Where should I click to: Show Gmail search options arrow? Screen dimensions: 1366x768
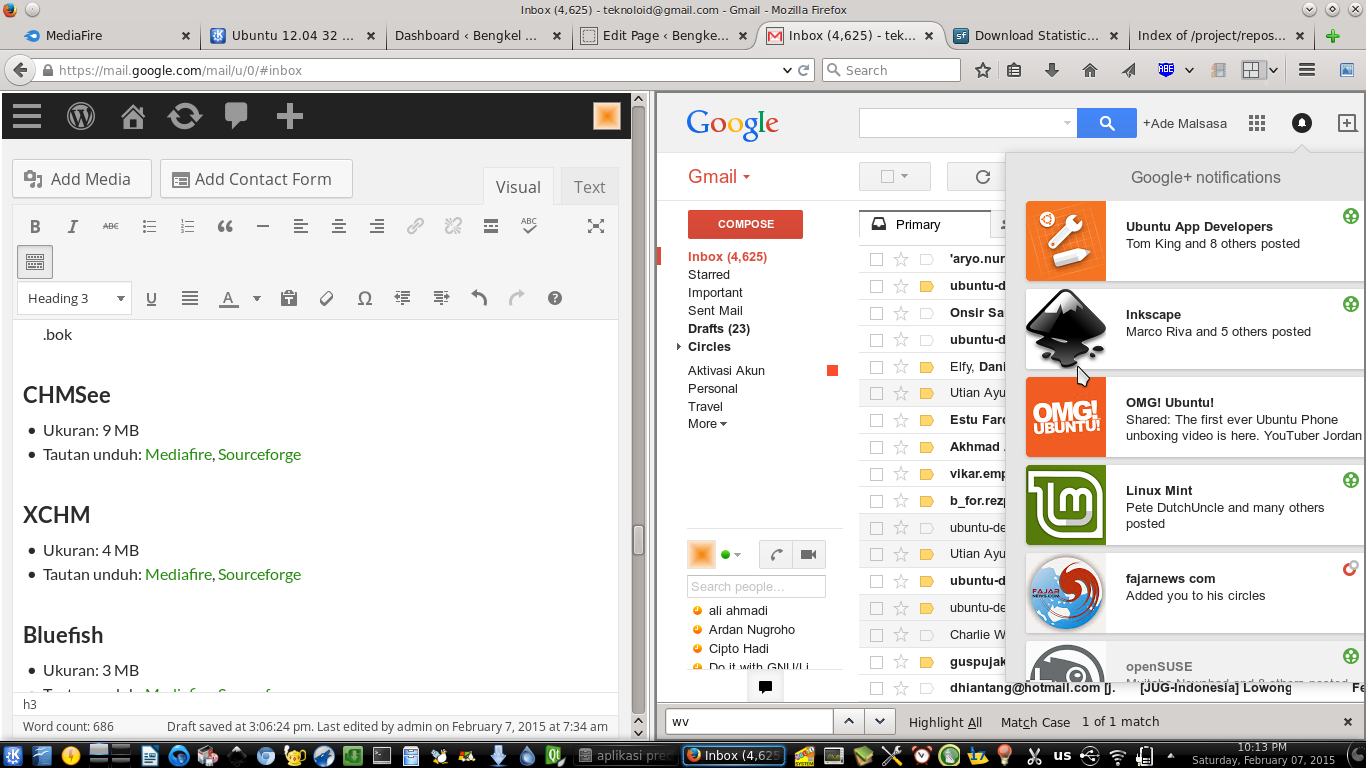(1067, 123)
